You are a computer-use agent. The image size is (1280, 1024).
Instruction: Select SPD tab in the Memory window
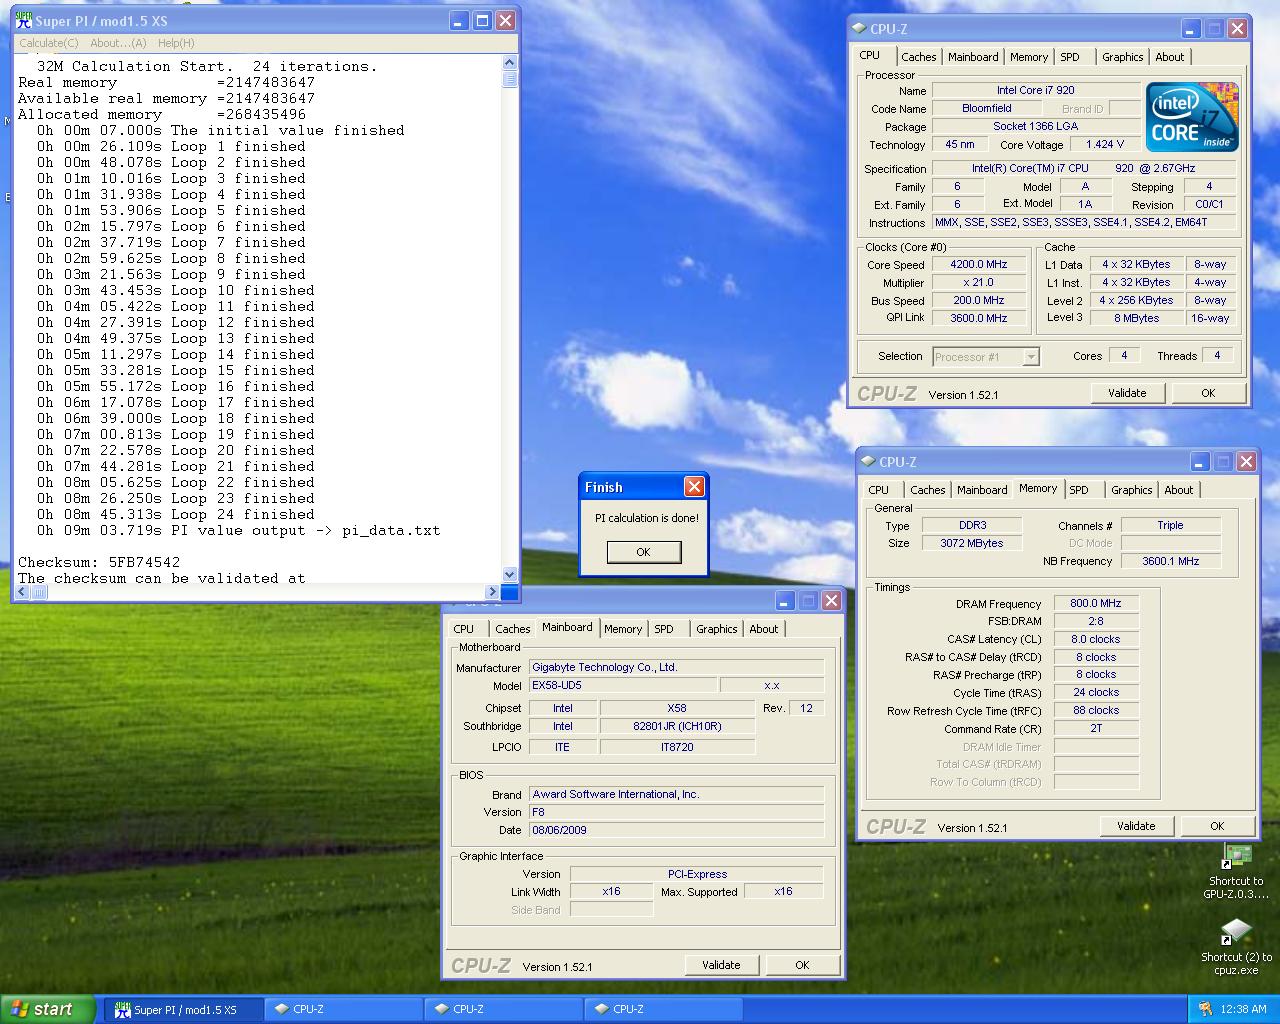click(x=1079, y=490)
